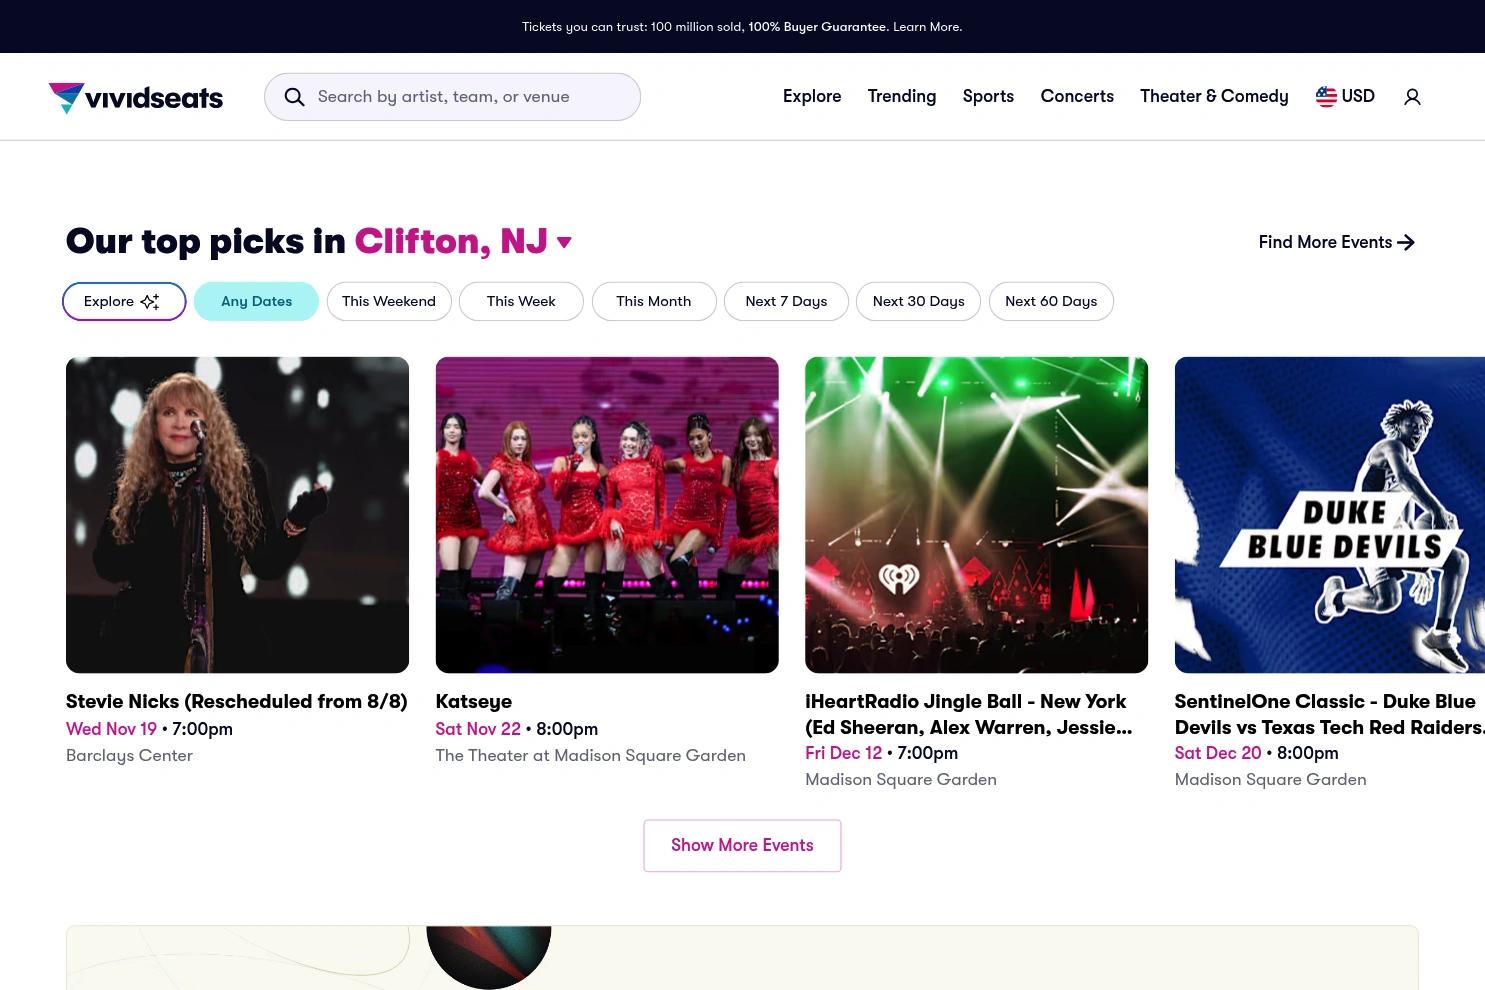Open the Katseye event title
1485x990 pixels.
[x=474, y=701]
